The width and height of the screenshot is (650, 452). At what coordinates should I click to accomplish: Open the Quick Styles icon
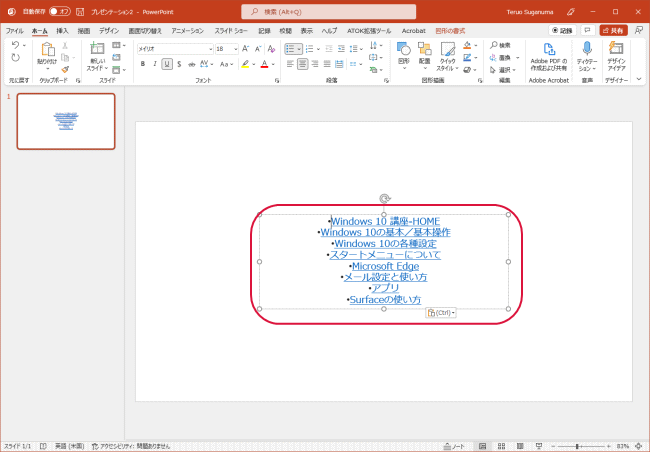(x=447, y=49)
